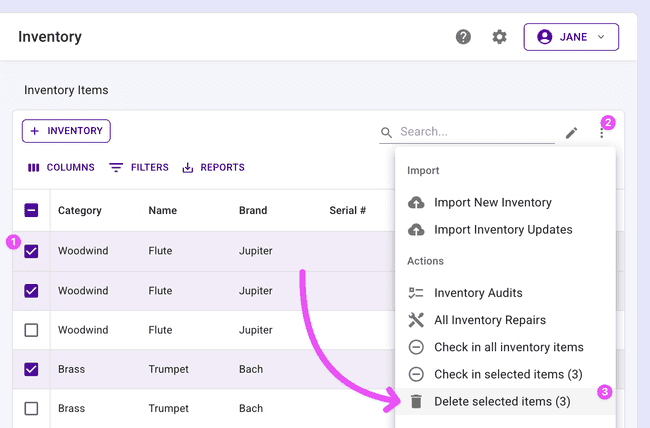
Task: Choose Check in selected items (3)
Action: [505, 374]
